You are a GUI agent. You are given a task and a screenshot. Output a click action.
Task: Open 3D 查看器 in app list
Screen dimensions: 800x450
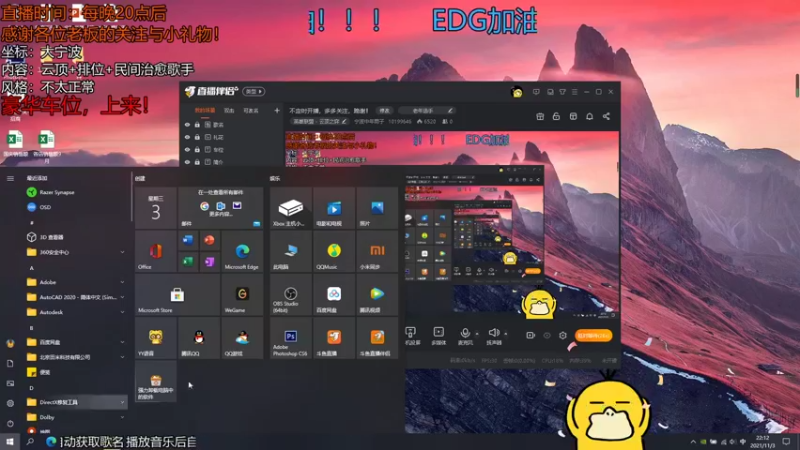[x=77, y=237]
